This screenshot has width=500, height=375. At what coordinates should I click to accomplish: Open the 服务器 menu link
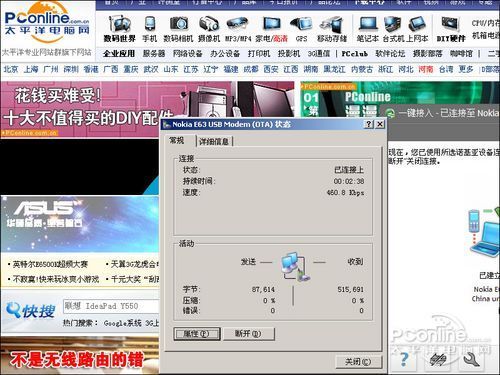154,53
